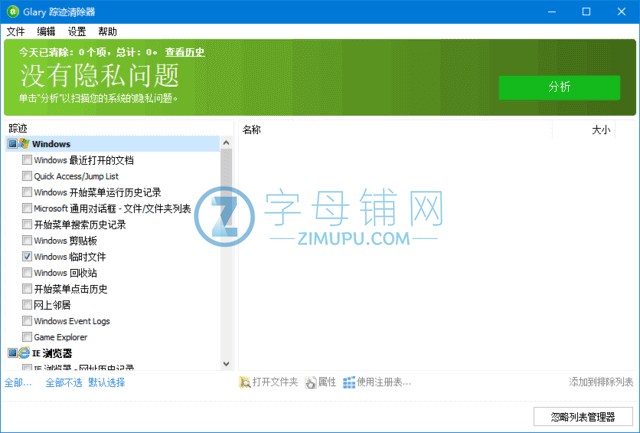This screenshot has height=433, width=640.
Task: Check Quick Access/Jump List option
Action: (27, 176)
